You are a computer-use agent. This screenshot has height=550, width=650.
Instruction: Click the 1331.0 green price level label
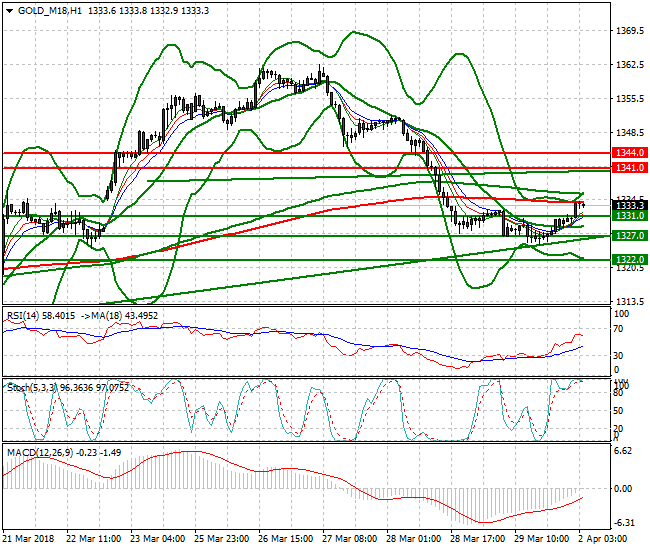[x=630, y=216]
